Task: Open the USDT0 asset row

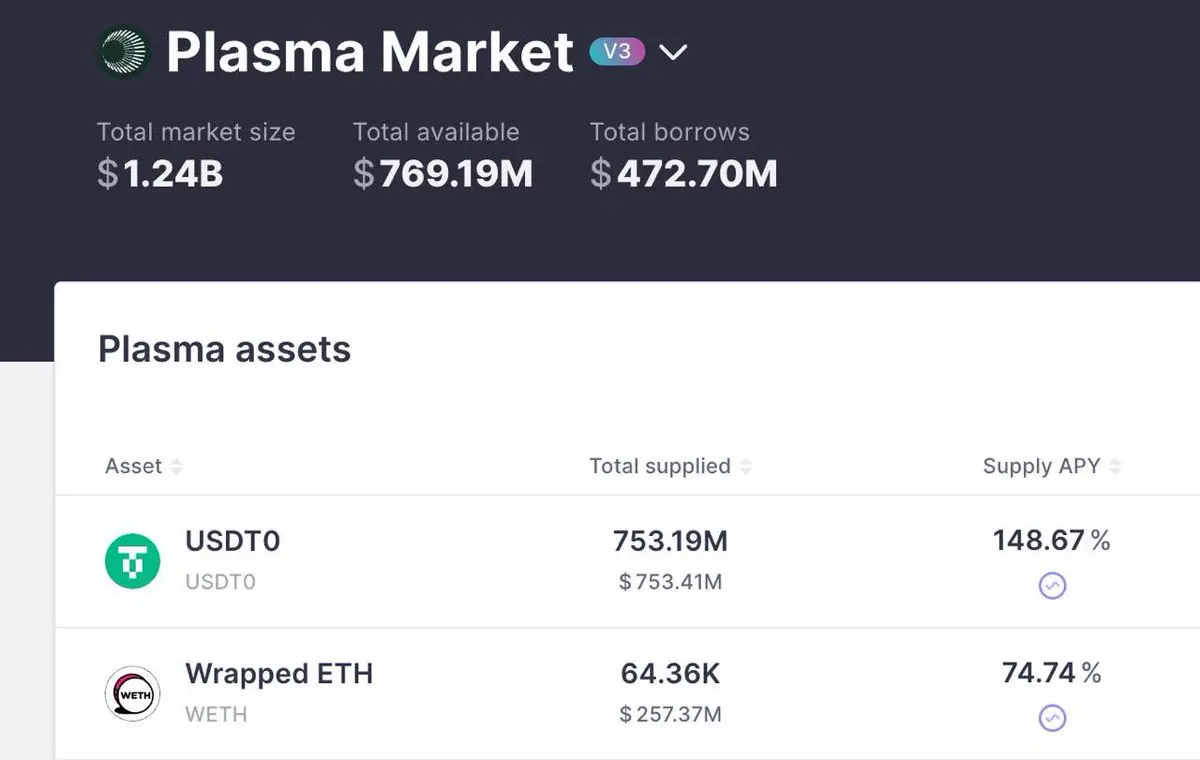Action: click(x=232, y=541)
